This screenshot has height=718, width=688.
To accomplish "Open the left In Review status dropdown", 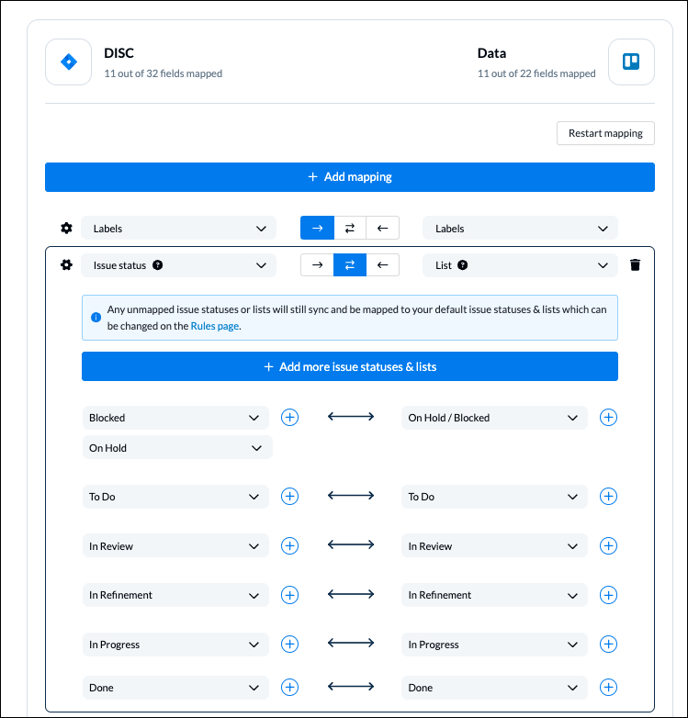I will (175, 546).
